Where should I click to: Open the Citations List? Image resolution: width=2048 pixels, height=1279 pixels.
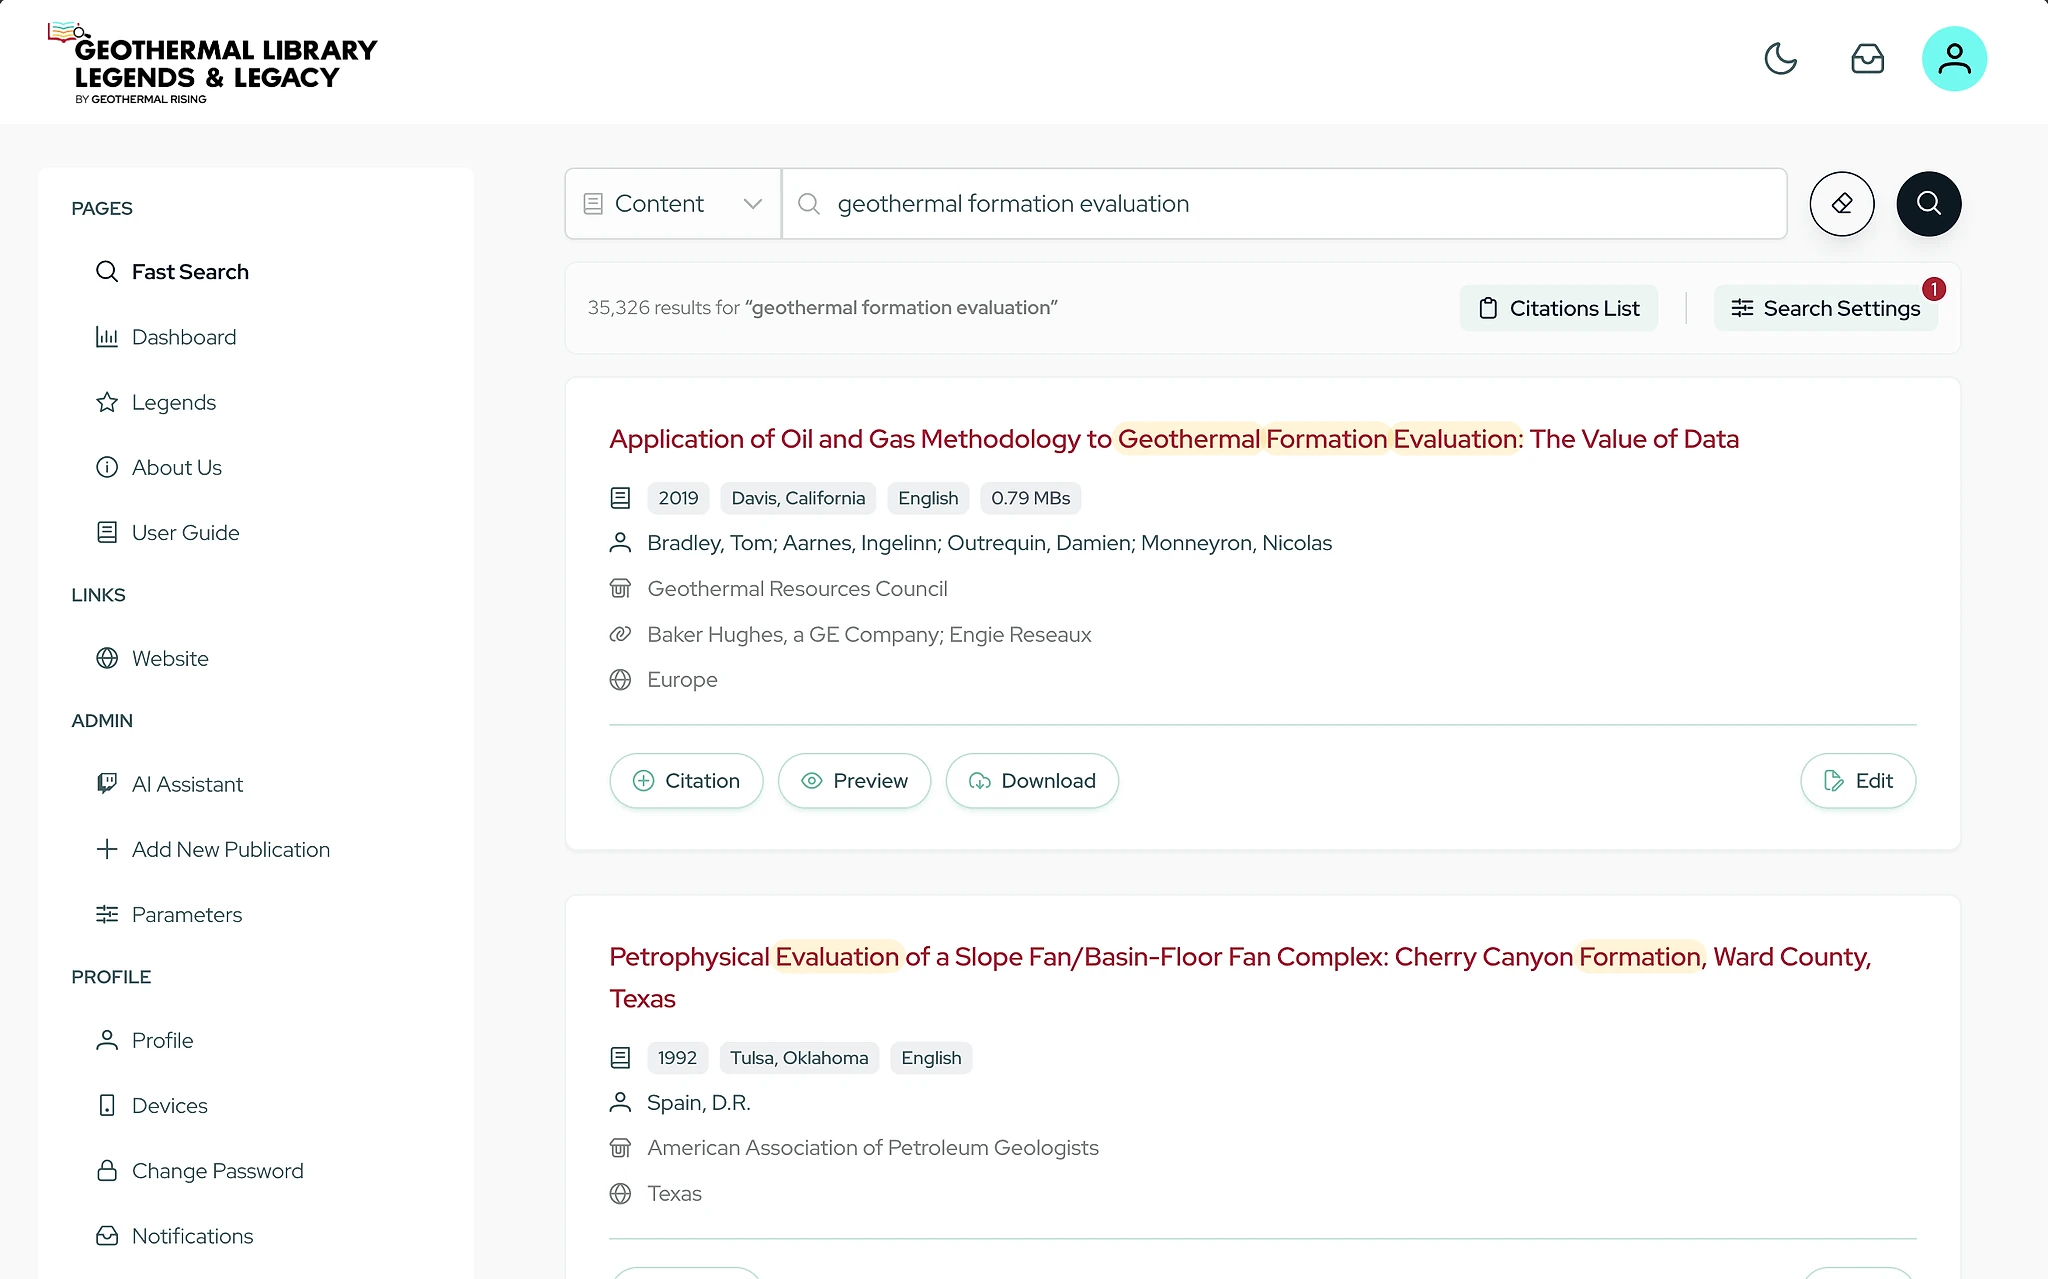(1558, 308)
